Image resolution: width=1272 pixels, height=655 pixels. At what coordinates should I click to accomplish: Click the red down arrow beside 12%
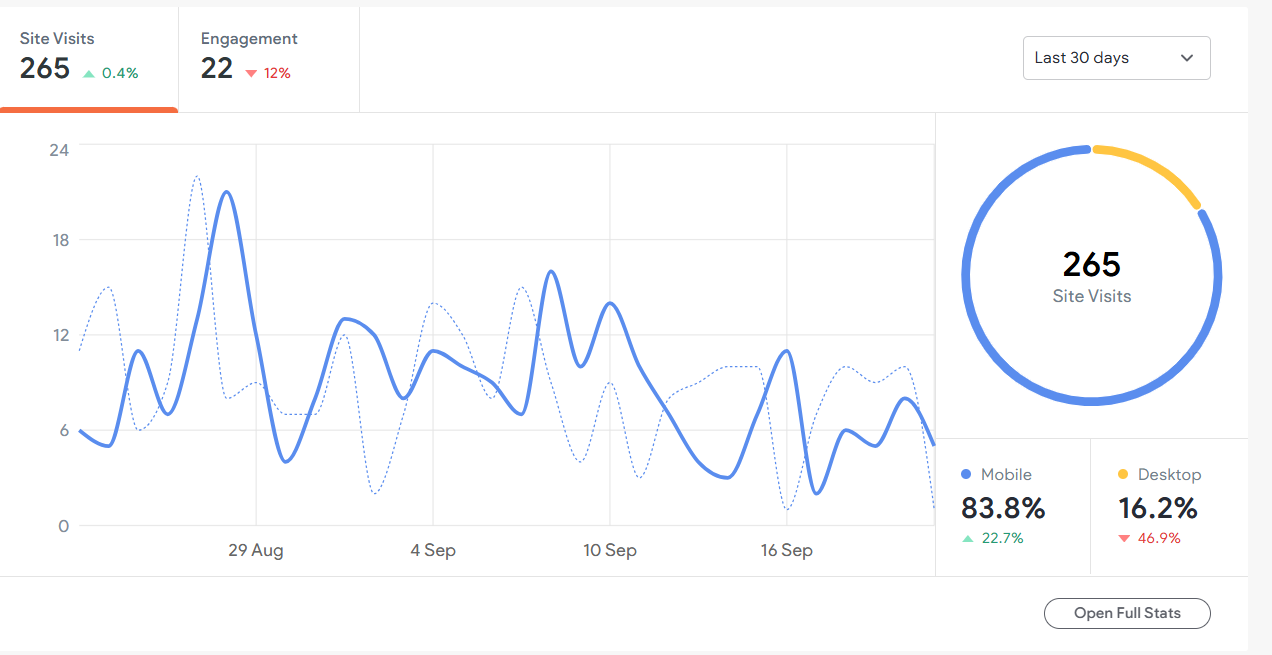(x=251, y=73)
